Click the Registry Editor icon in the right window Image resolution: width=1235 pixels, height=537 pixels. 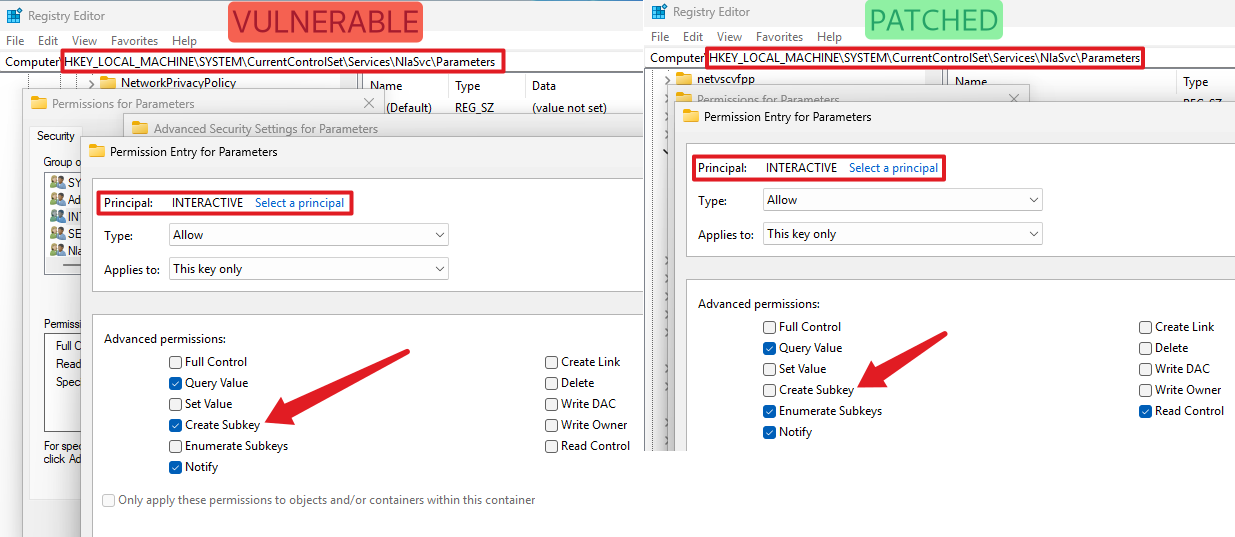659,12
